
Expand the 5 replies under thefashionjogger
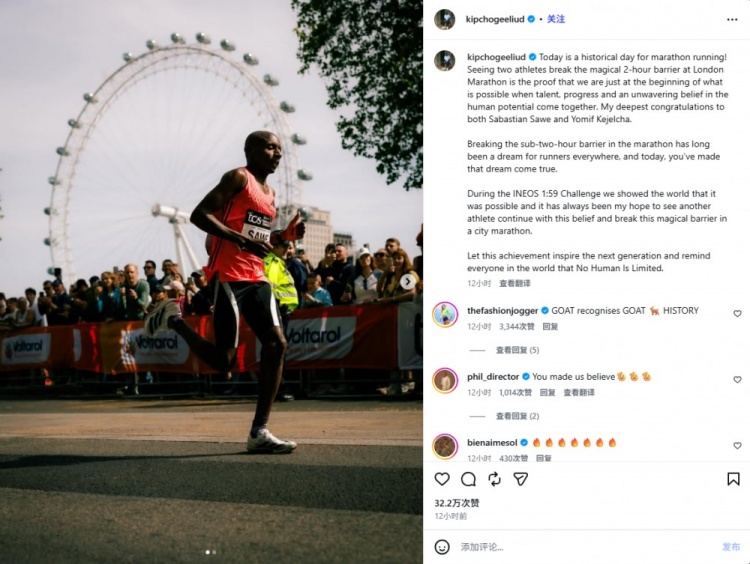pyautogui.click(x=517, y=350)
